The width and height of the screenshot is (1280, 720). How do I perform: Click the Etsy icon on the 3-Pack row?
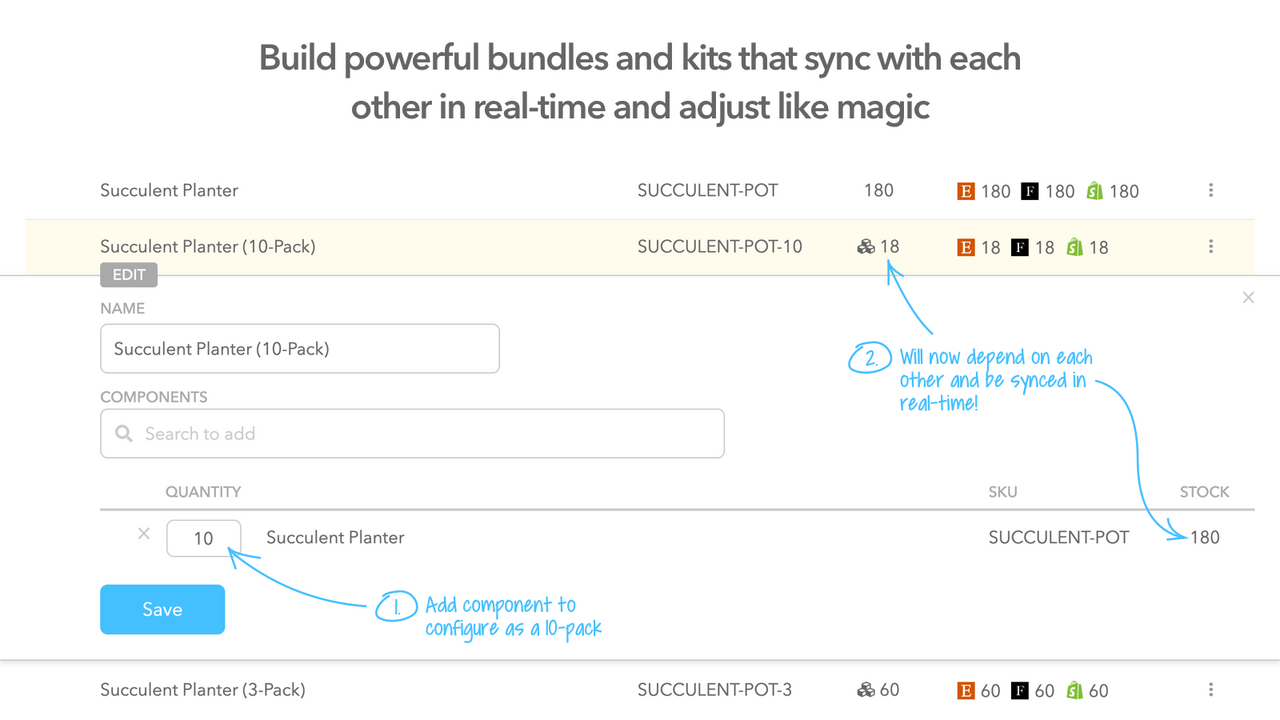[x=967, y=690]
